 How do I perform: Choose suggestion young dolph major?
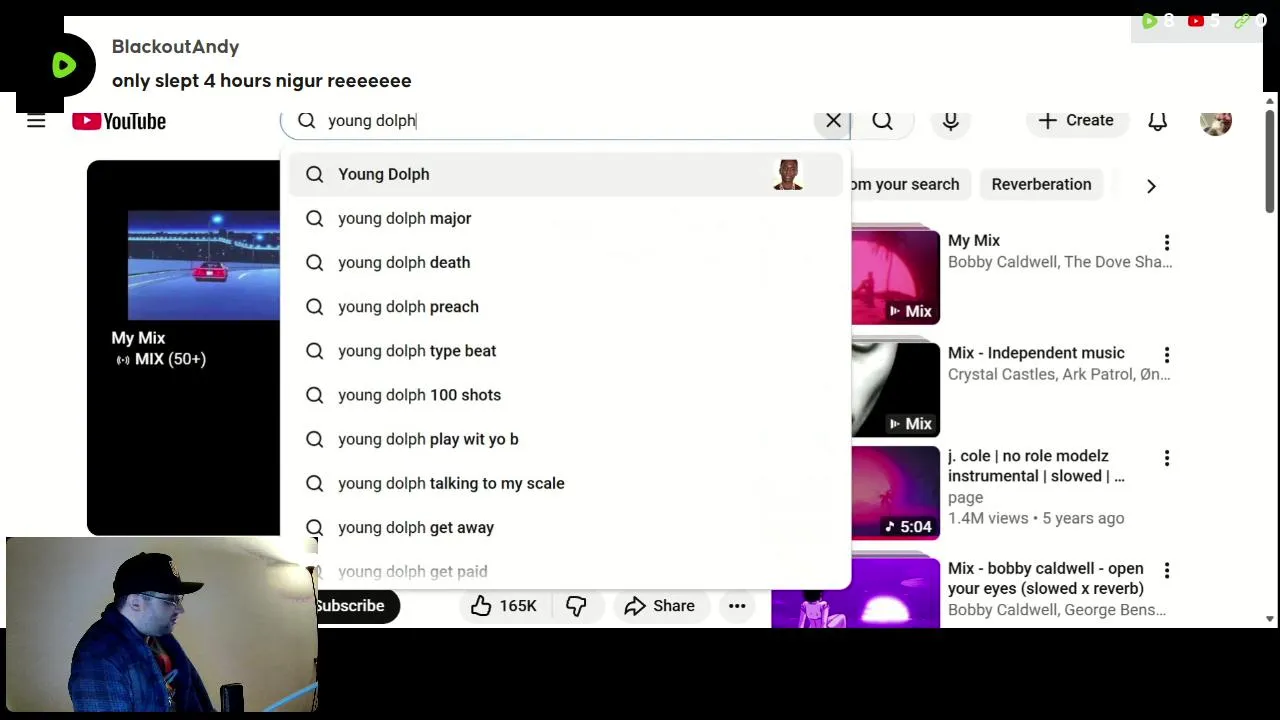point(566,218)
